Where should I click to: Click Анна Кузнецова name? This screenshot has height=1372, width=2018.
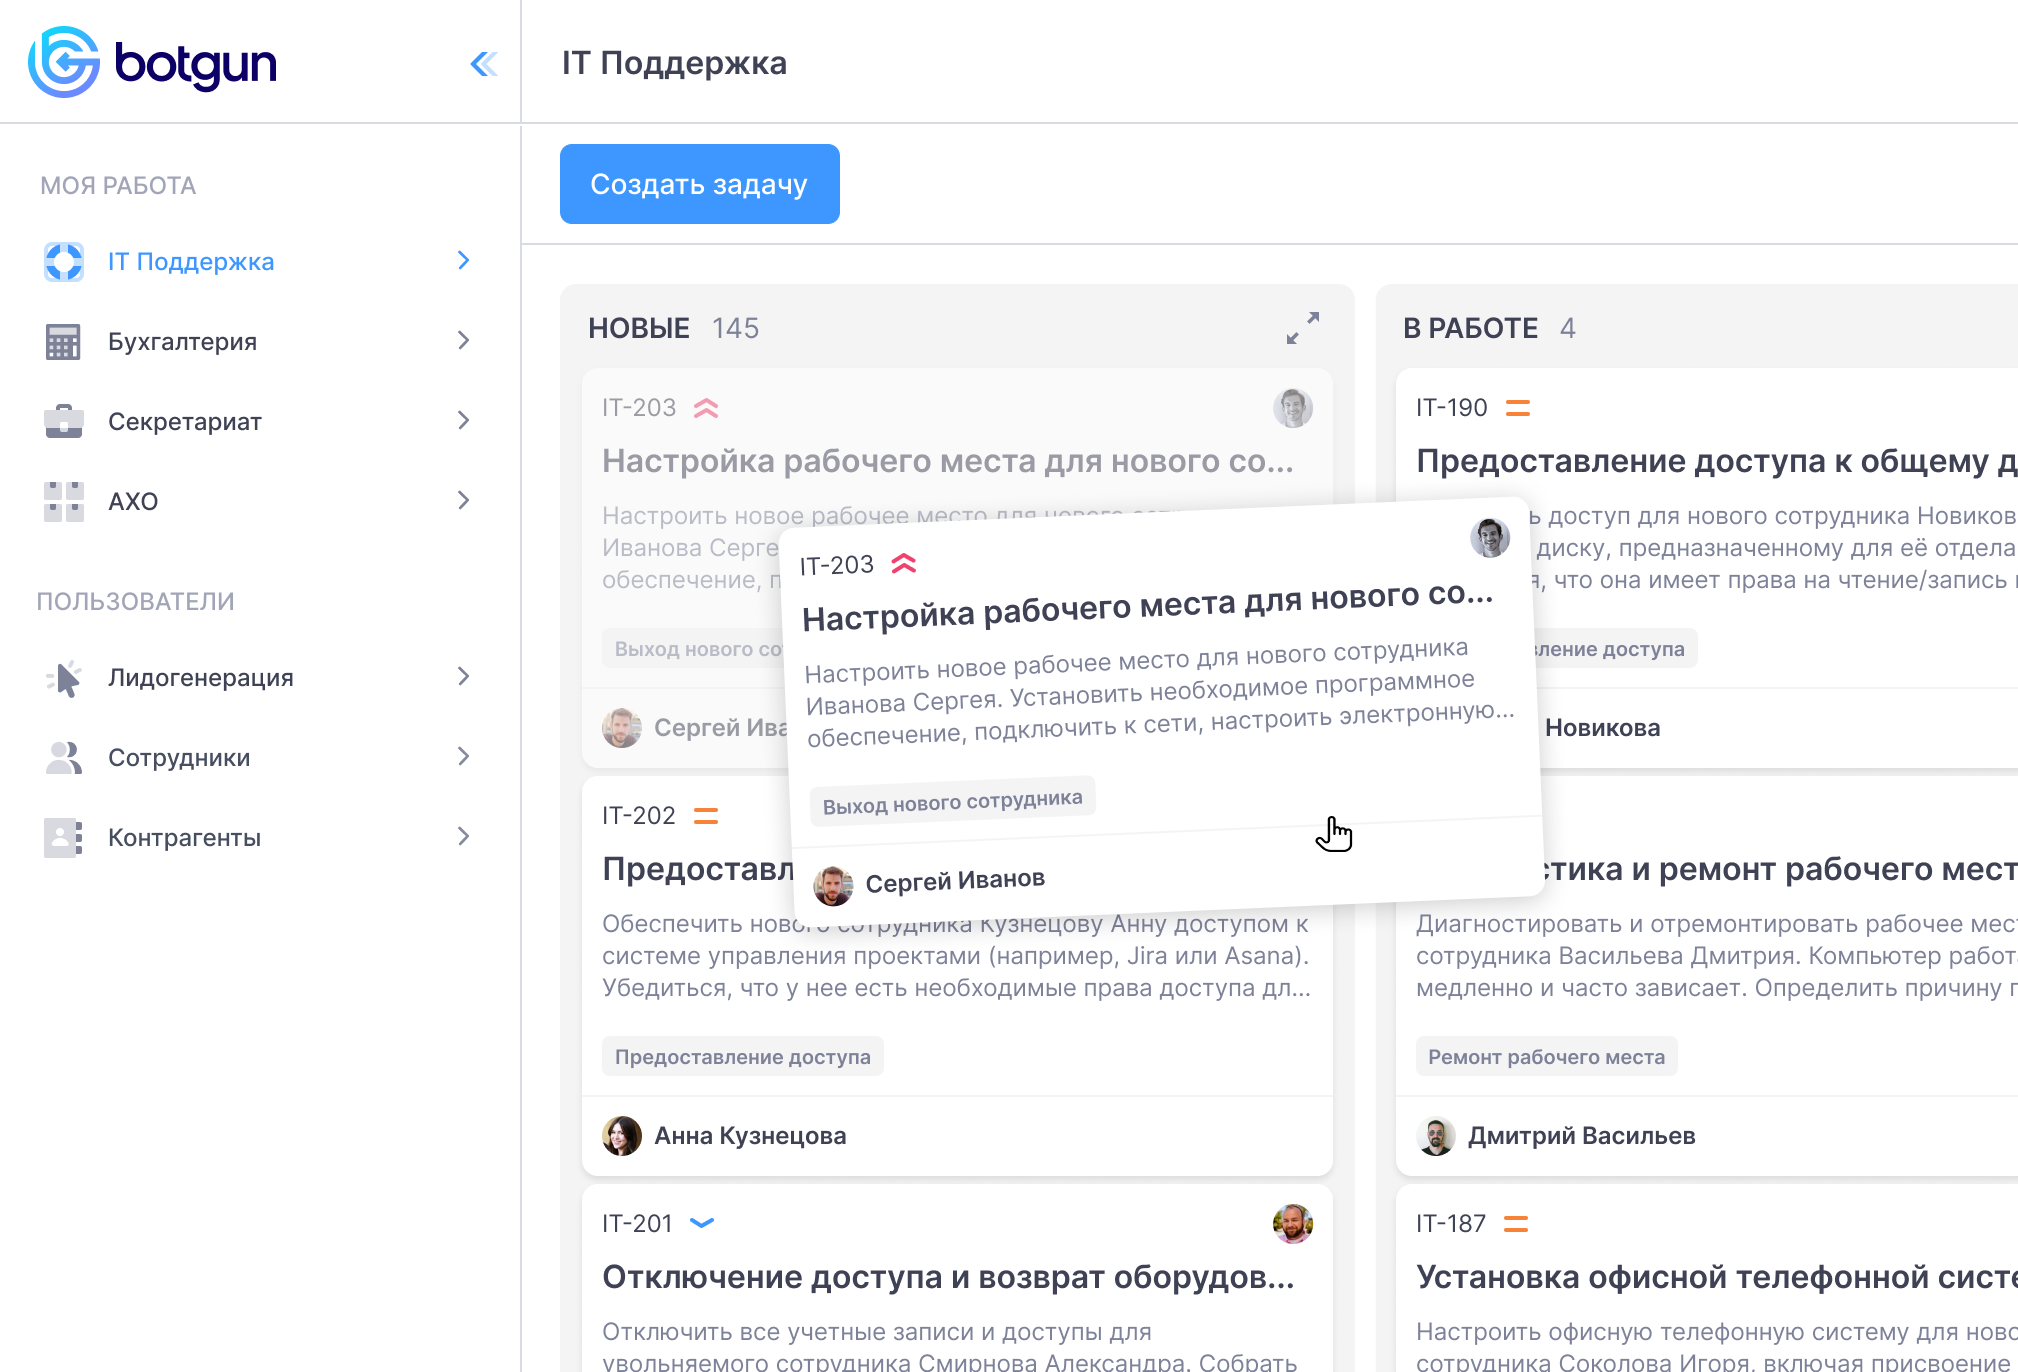(x=750, y=1136)
